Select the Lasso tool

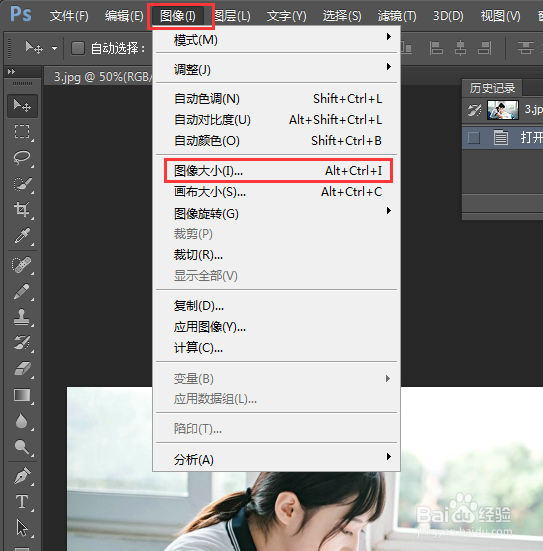point(22,157)
